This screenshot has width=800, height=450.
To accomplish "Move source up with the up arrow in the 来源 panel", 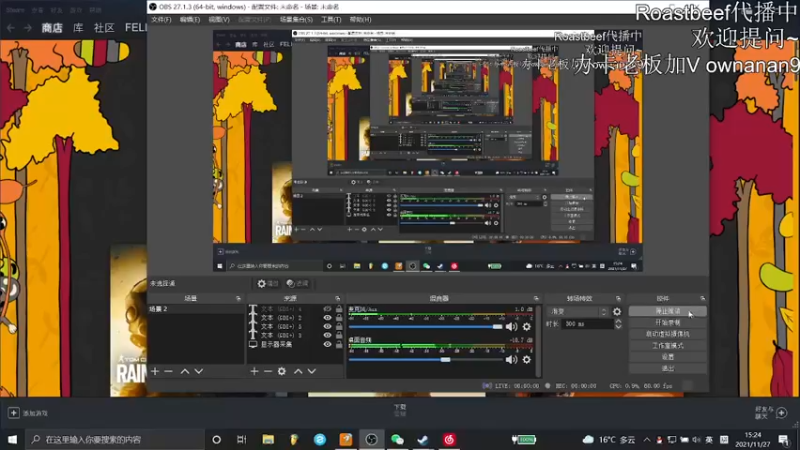I will click(298, 371).
